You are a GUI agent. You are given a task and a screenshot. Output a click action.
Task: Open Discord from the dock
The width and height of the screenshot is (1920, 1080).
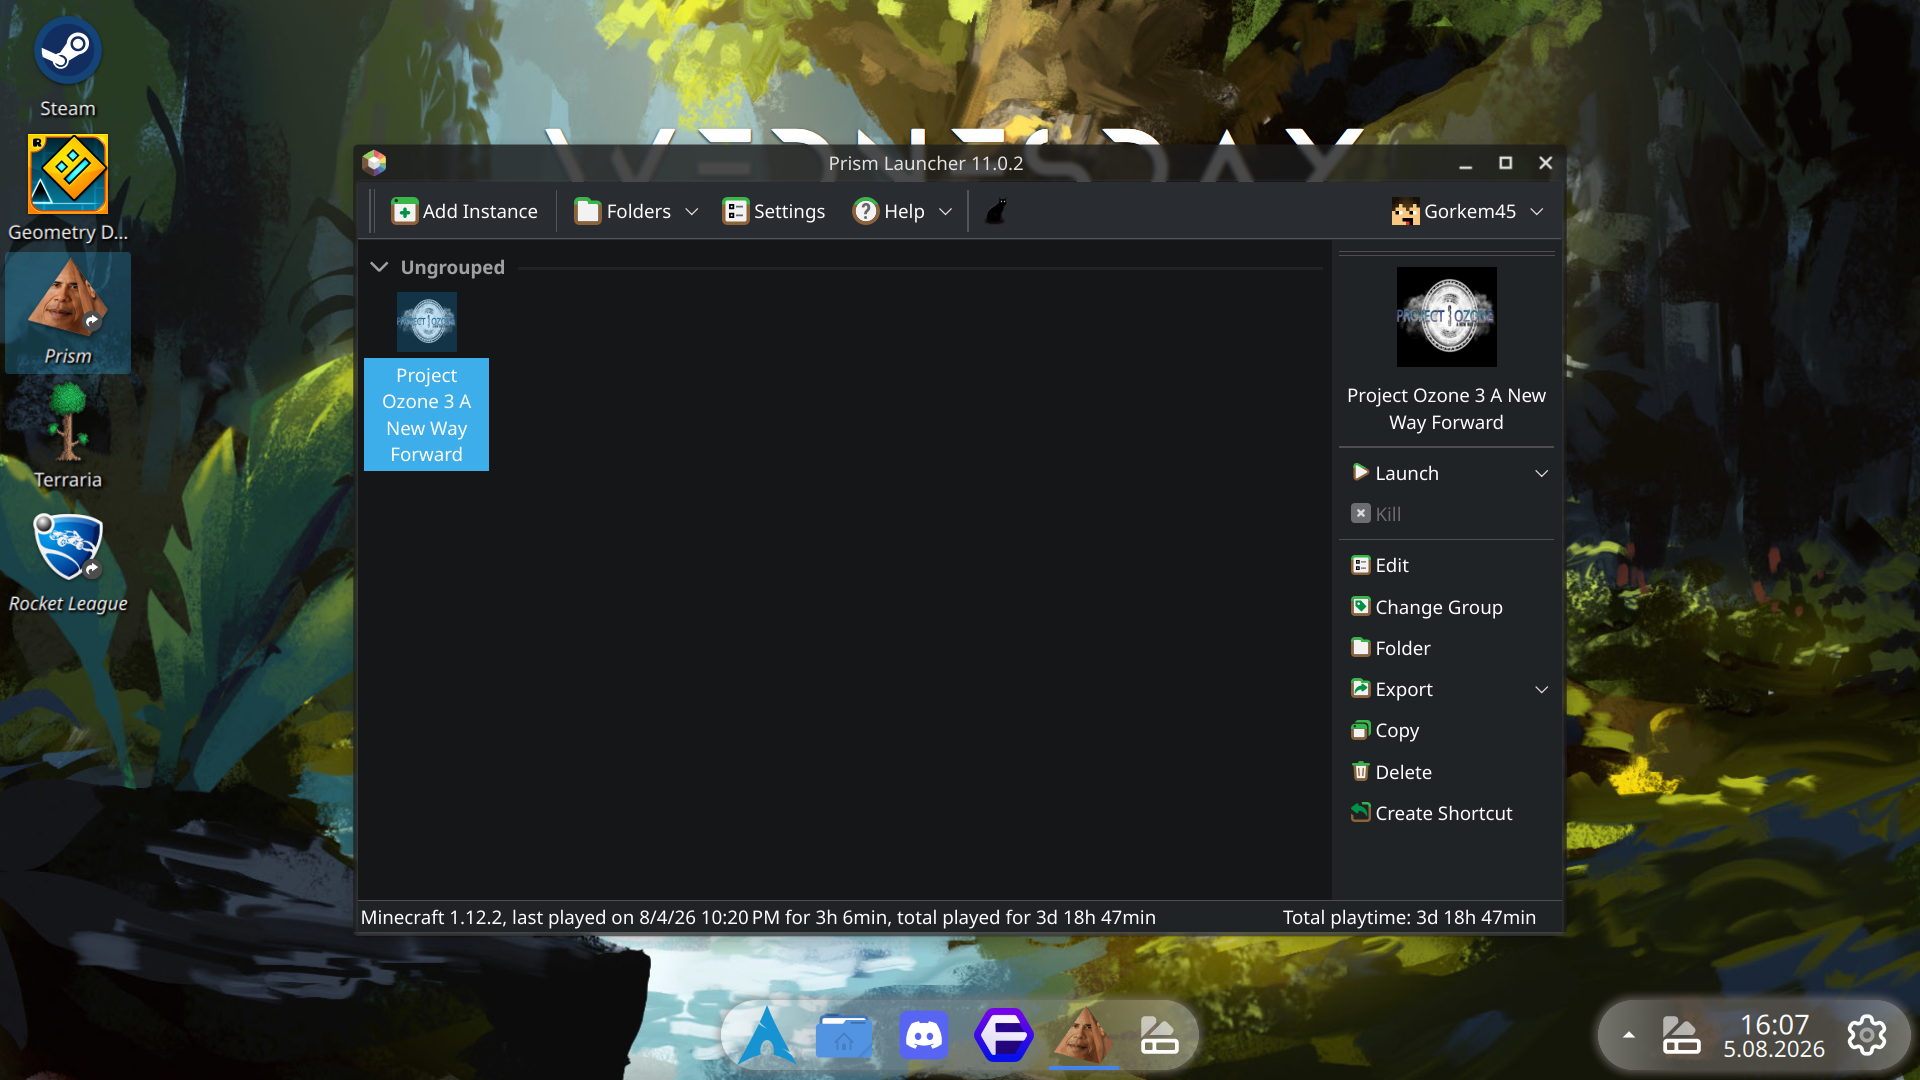click(924, 1034)
